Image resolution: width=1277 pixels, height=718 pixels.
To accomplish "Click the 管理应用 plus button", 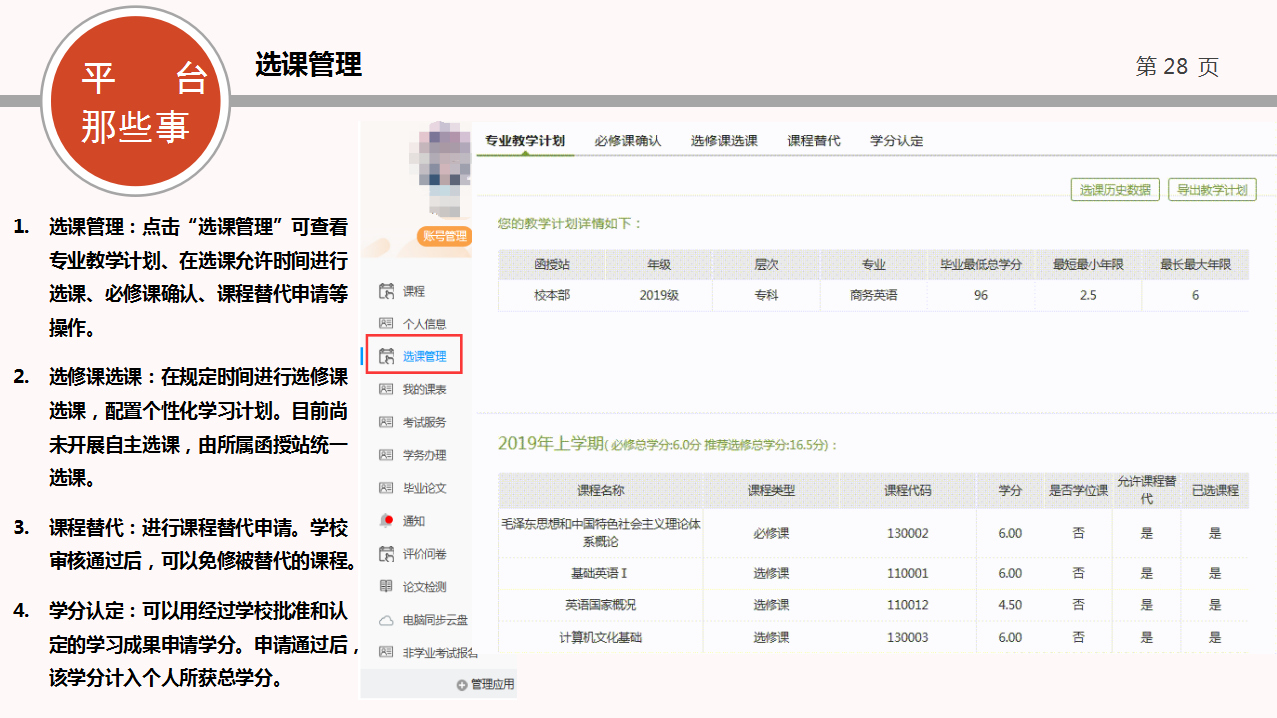I will [462, 685].
